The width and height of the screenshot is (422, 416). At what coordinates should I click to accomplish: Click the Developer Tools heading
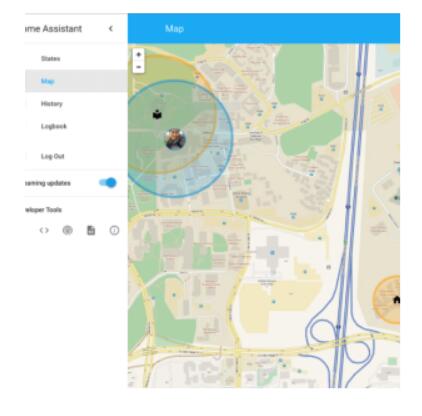pos(43,210)
